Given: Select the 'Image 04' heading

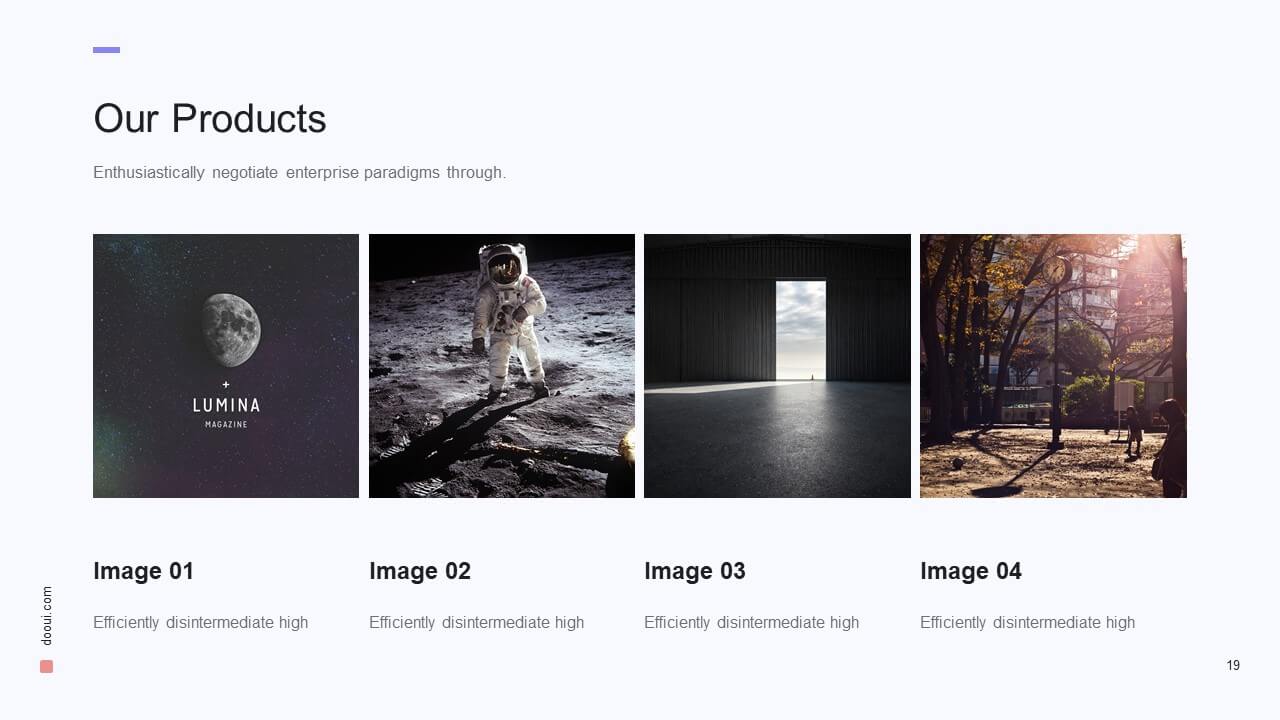Looking at the screenshot, I should click(970, 571).
